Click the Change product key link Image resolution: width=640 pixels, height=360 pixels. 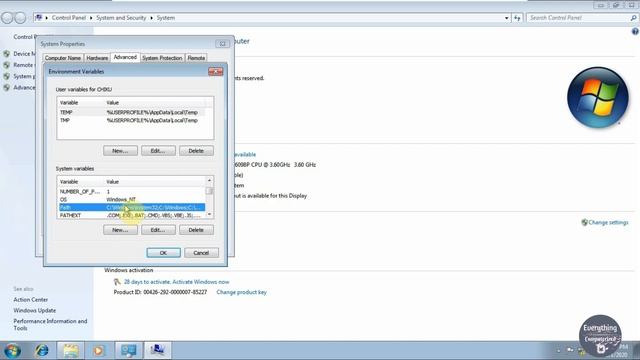click(x=241, y=292)
